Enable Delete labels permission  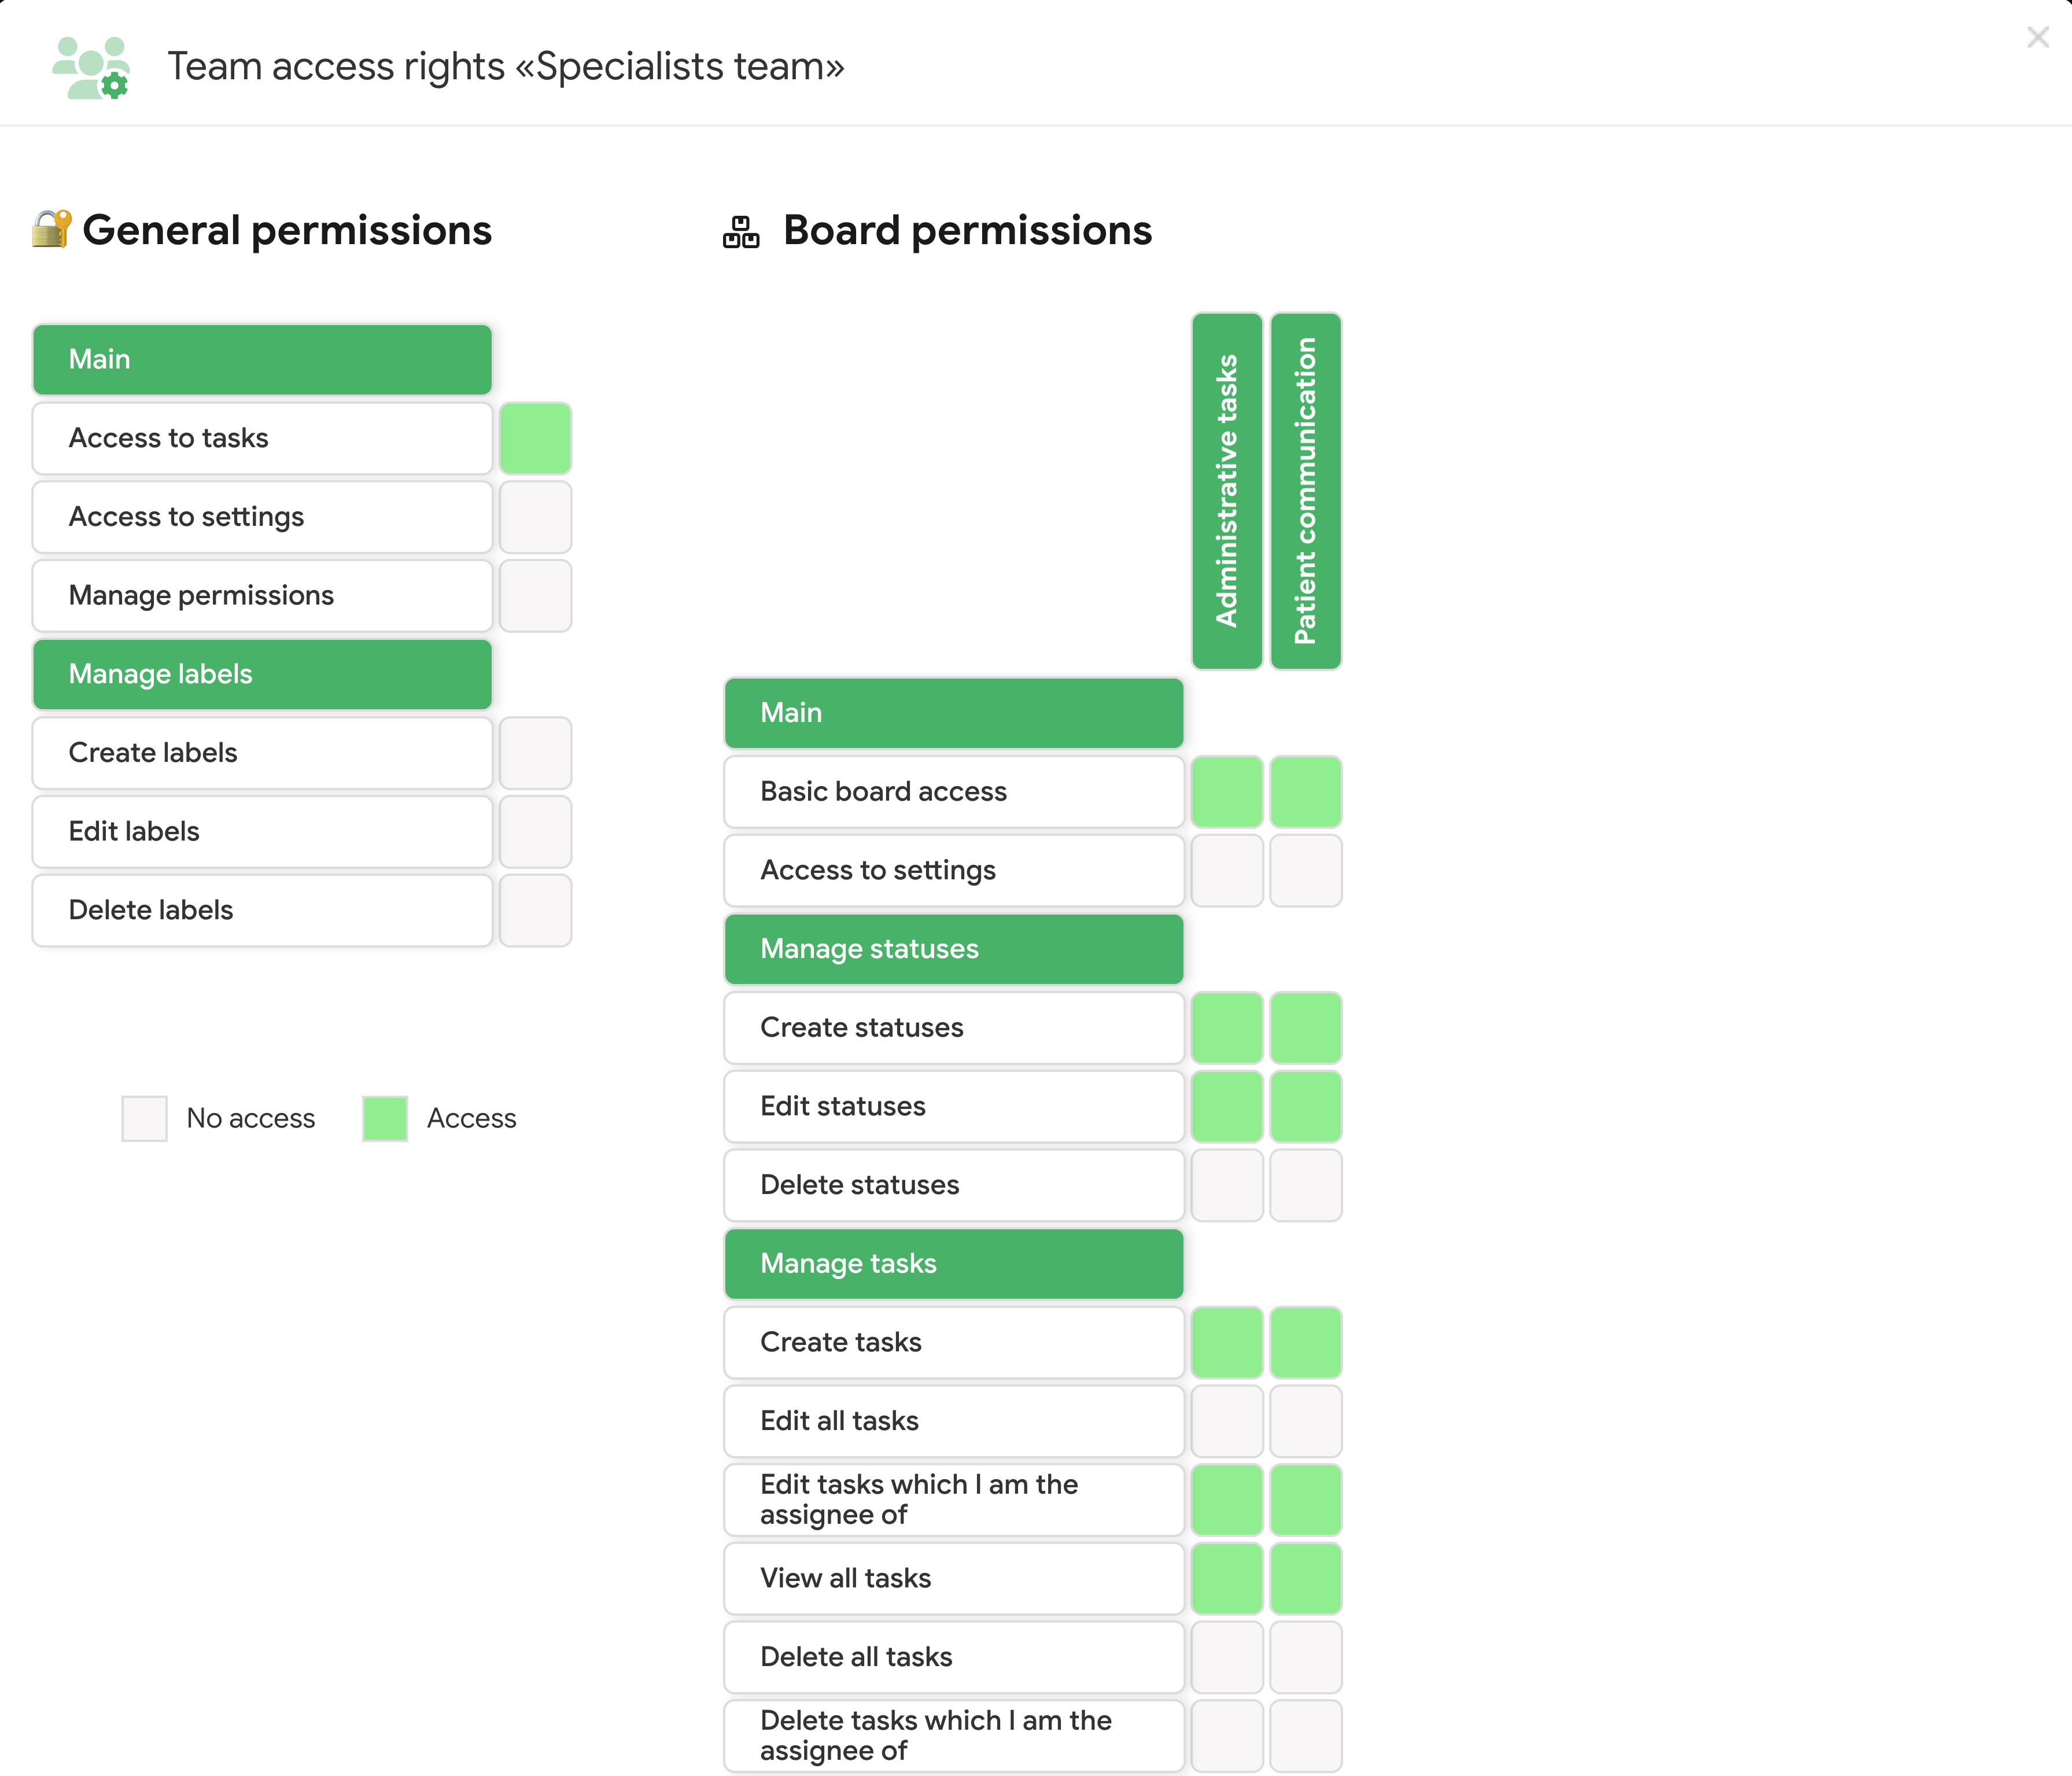[x=535, y=910]
